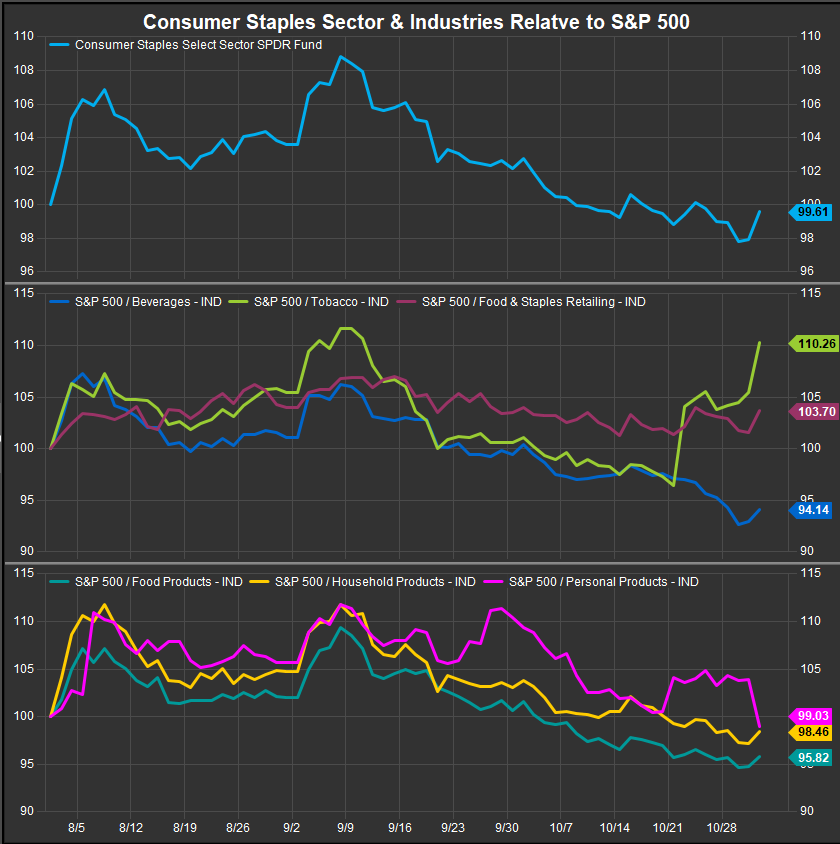Click the 9/2 date label
This screenshot has height=844, width=840.
click(x=292, y=827)
